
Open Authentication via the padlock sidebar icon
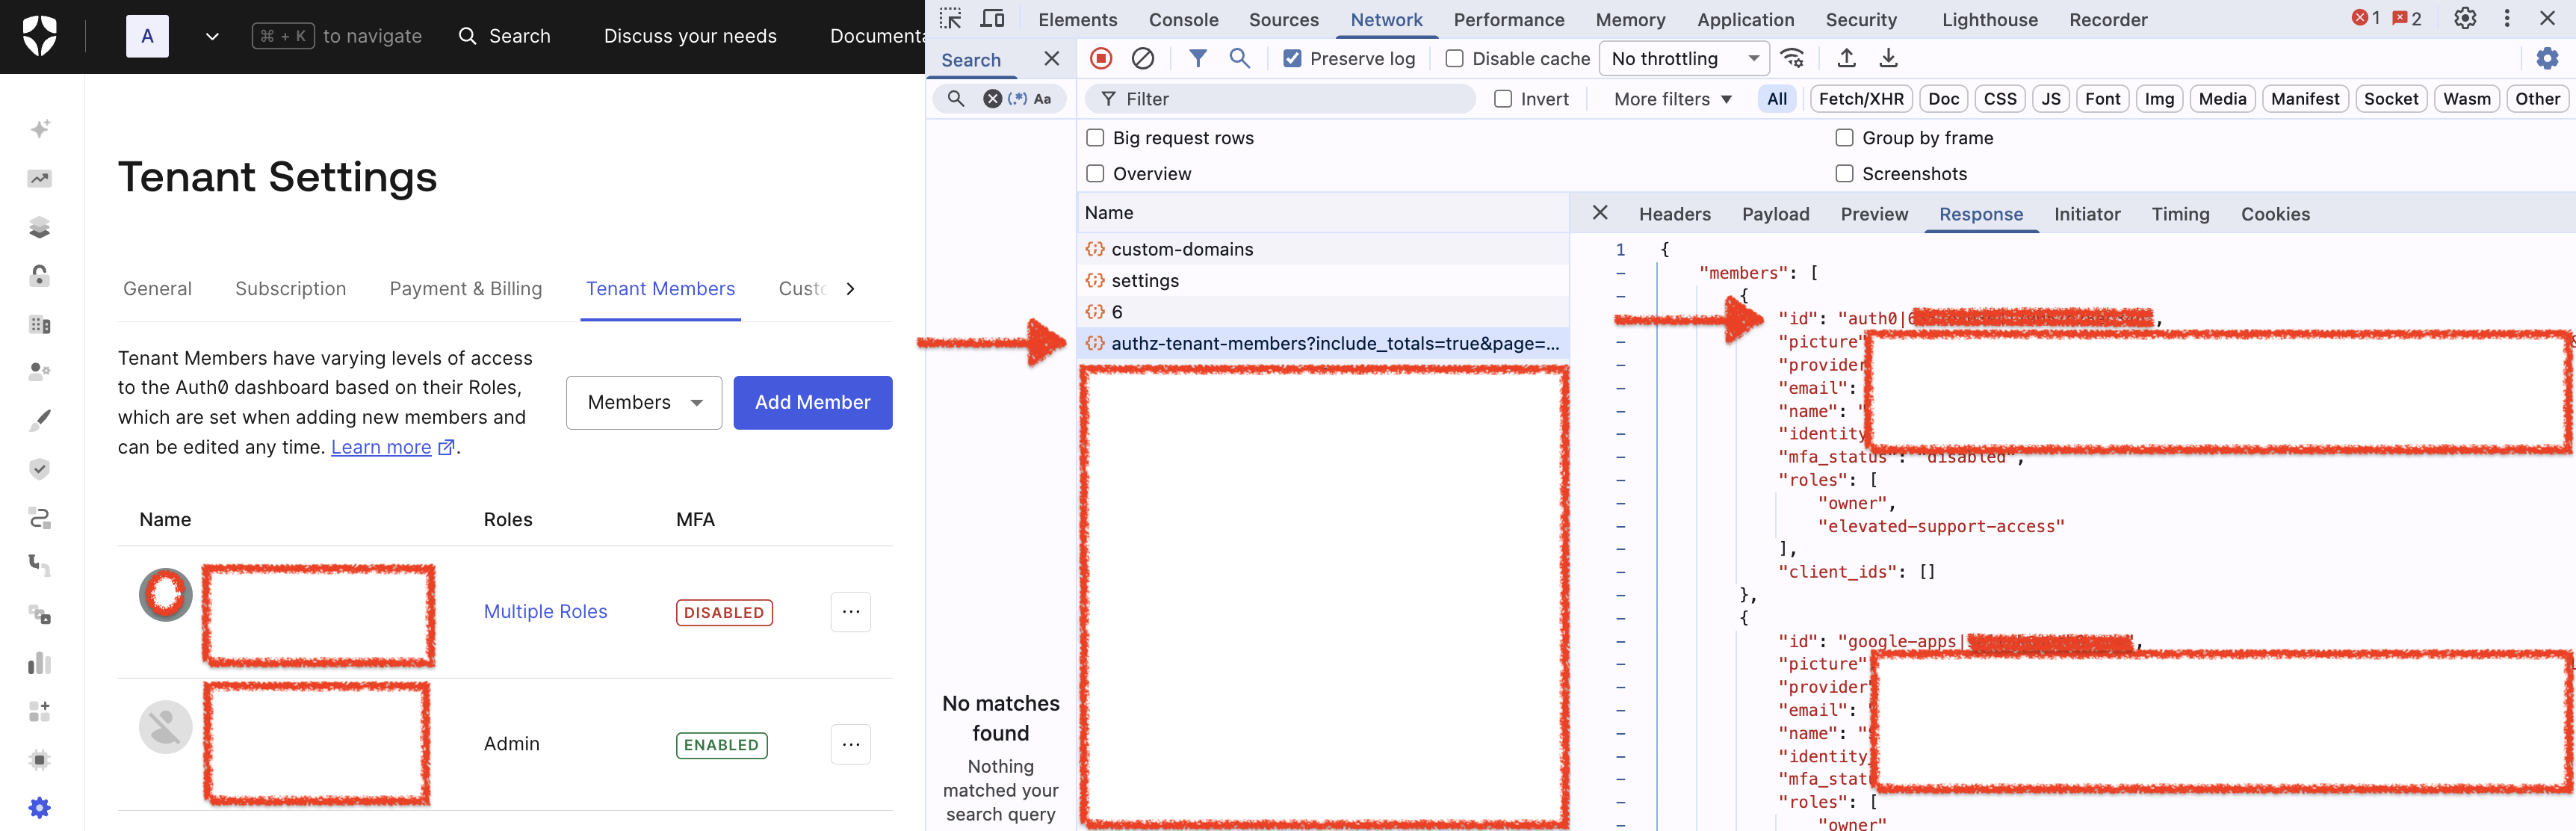[40, 275]
